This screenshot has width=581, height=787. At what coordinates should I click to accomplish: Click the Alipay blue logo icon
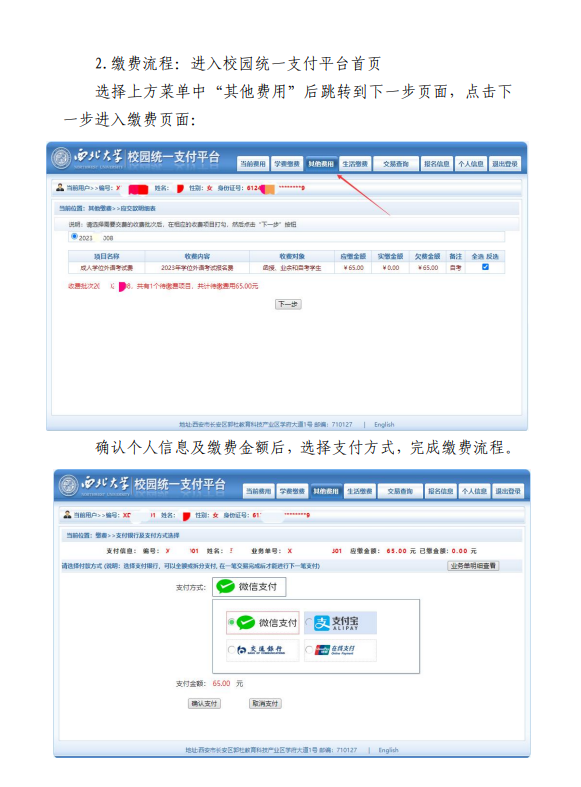tap(322, 623)
